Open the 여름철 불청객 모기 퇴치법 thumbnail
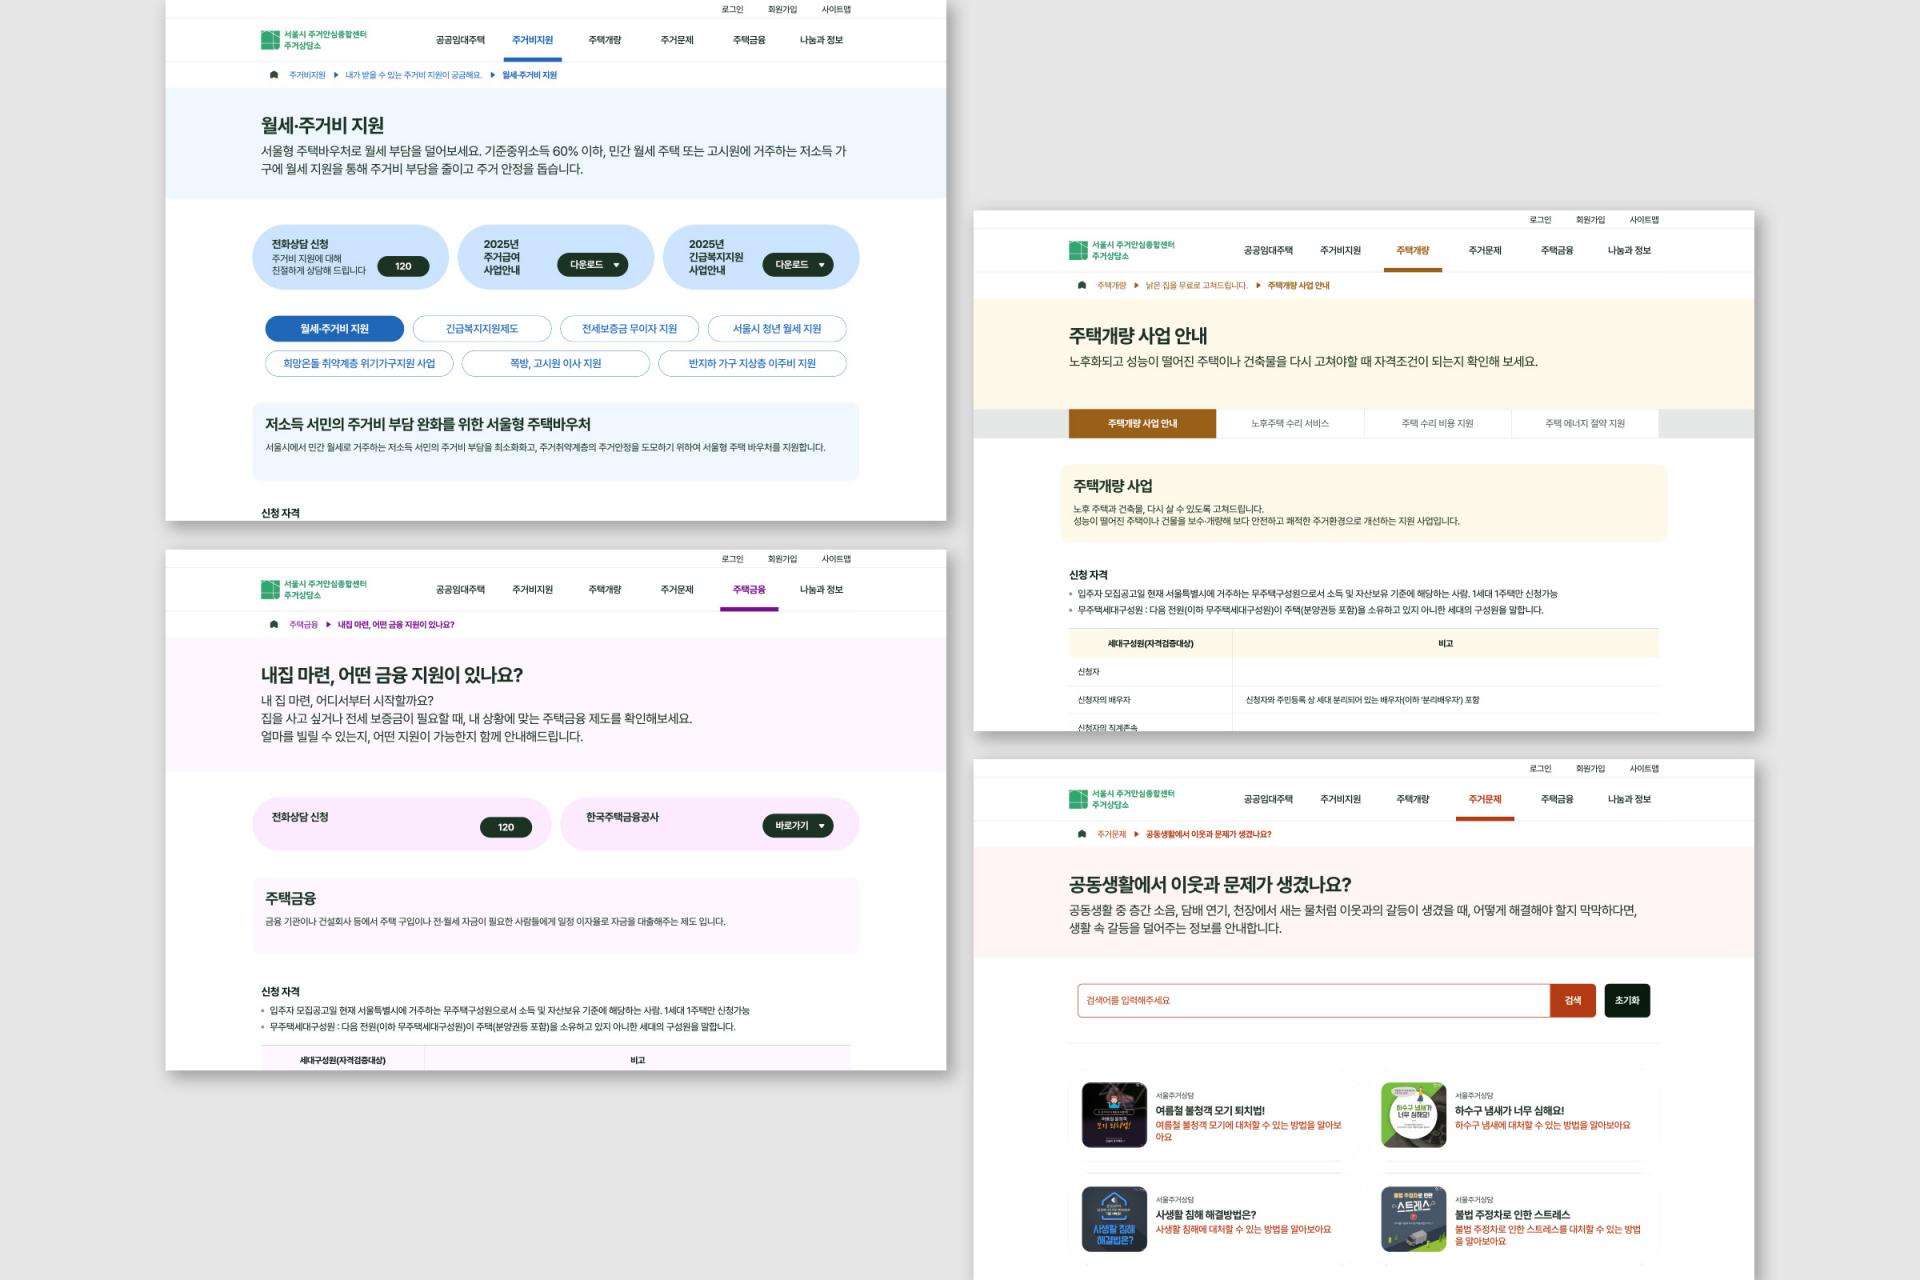This screenshot has height=1280, width=1920. point(1114,1115)
